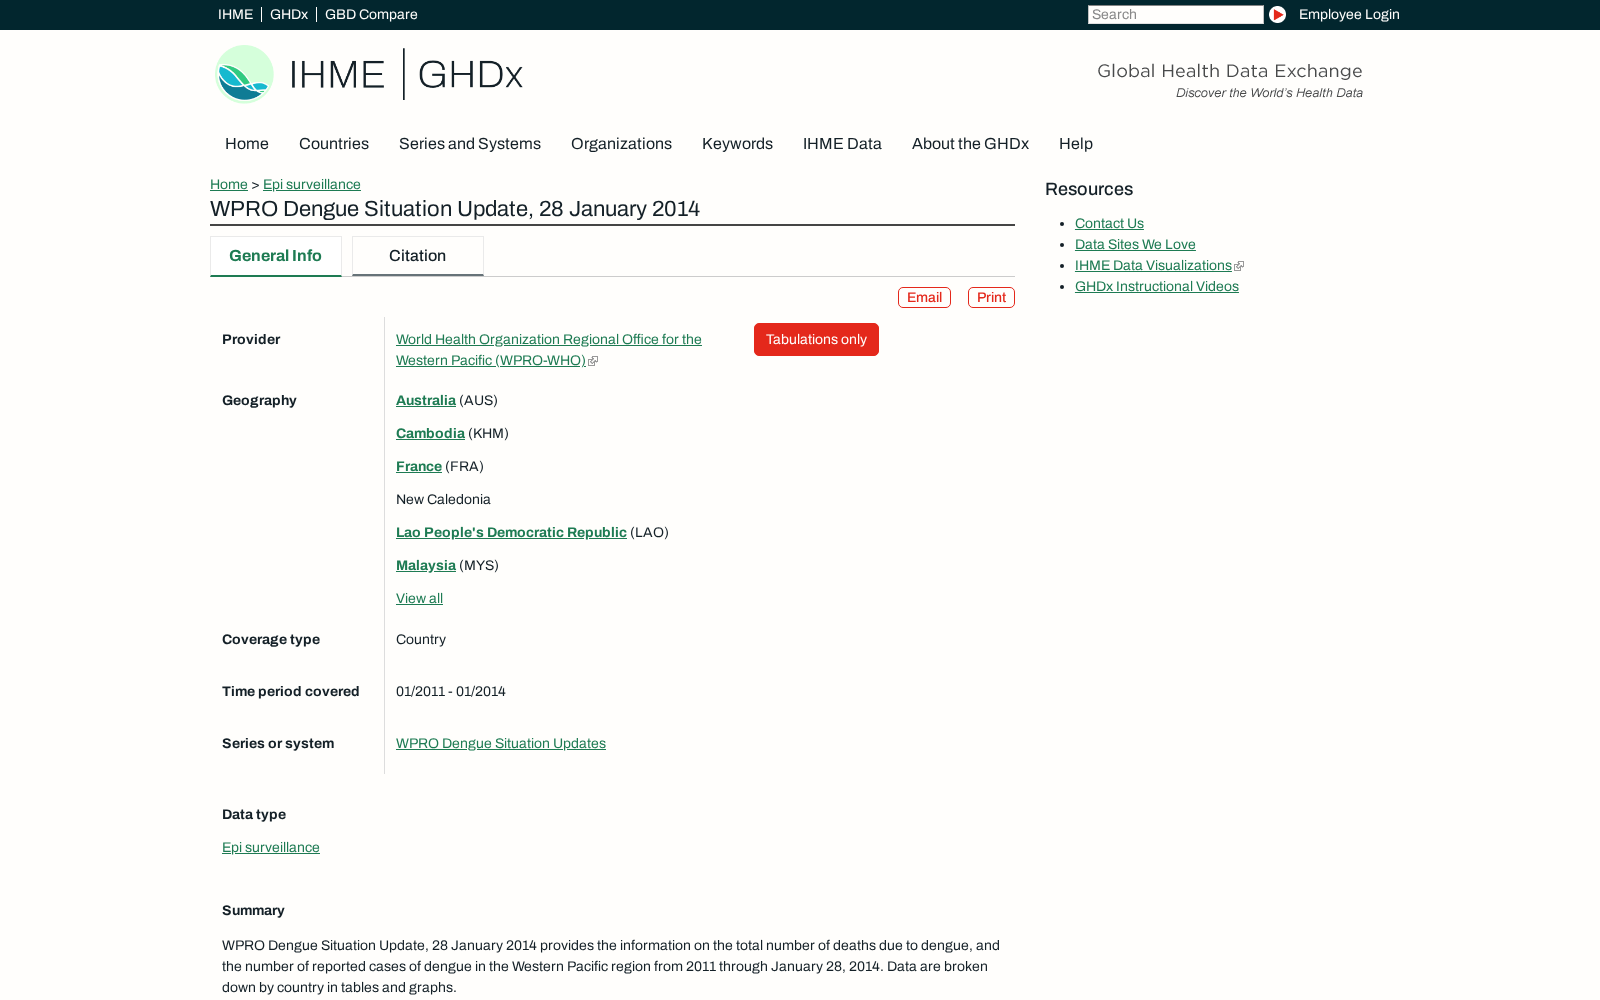The width and height of the screenshot is (1600, 1000).
Task: Click the GHDx header logo text
Action: click(x=470, y=75)
